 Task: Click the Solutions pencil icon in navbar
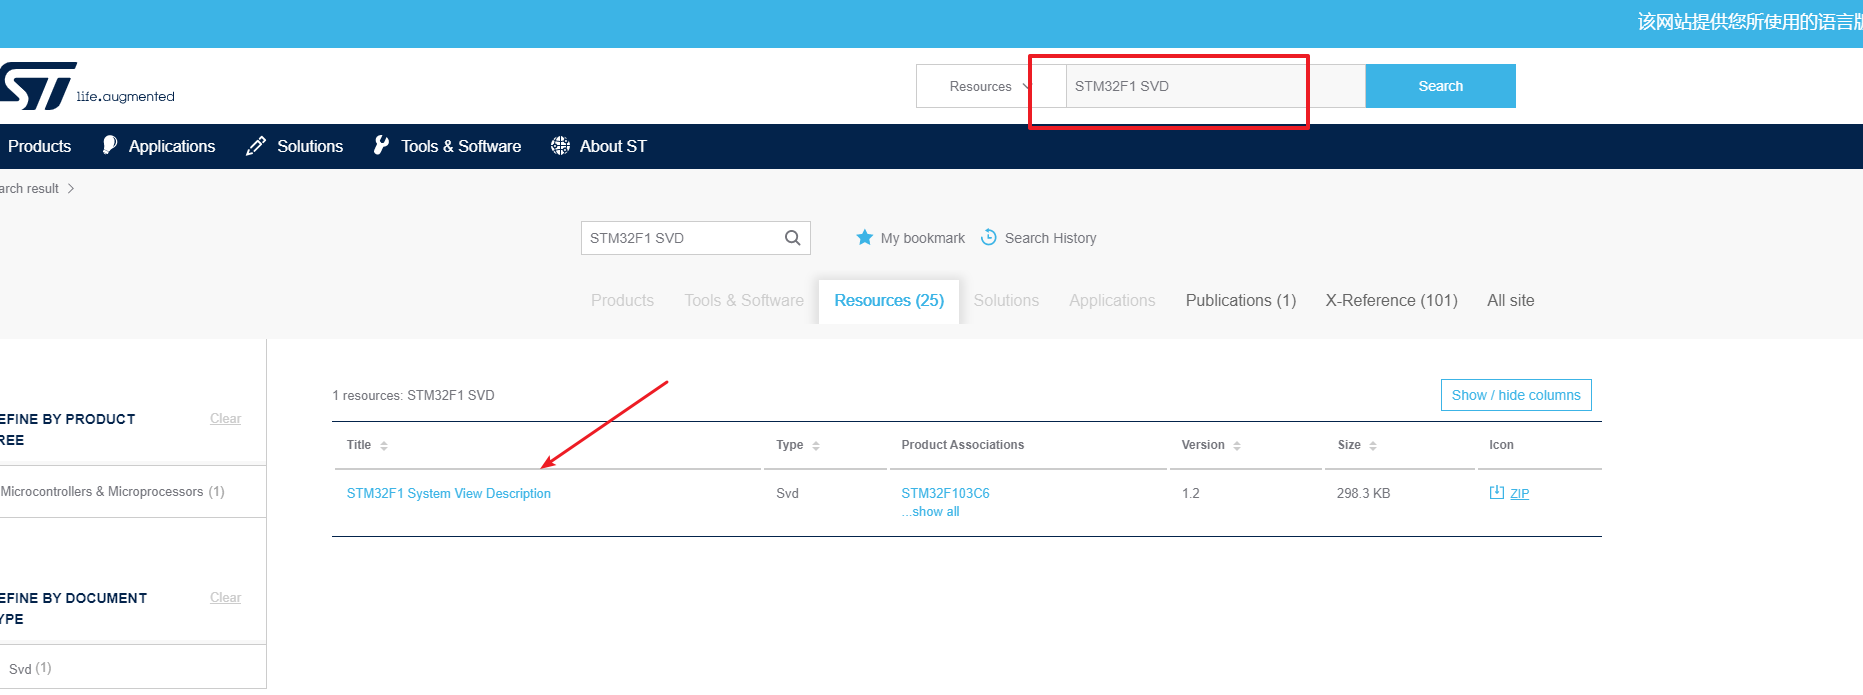click(x=256, y=146)
